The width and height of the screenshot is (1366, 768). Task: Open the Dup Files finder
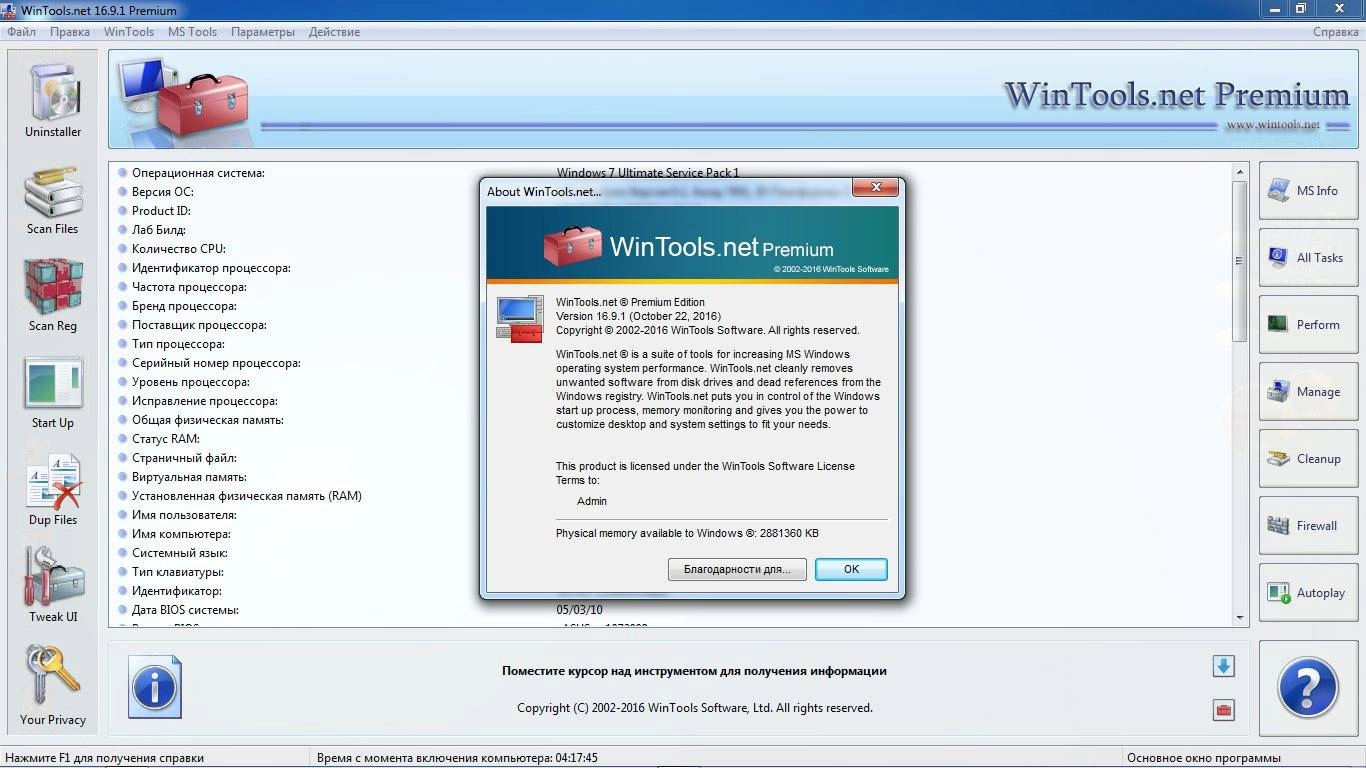coord(53,490)
